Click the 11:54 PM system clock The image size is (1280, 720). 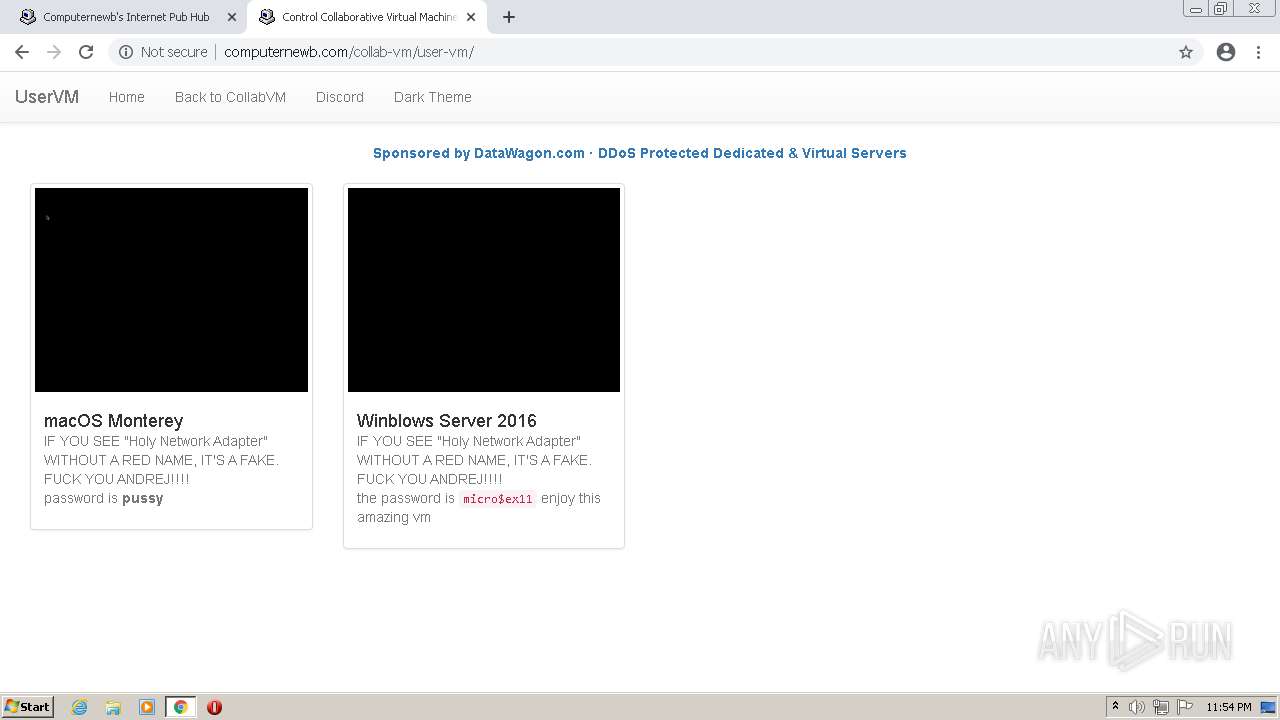click(x=1229, y=707)
